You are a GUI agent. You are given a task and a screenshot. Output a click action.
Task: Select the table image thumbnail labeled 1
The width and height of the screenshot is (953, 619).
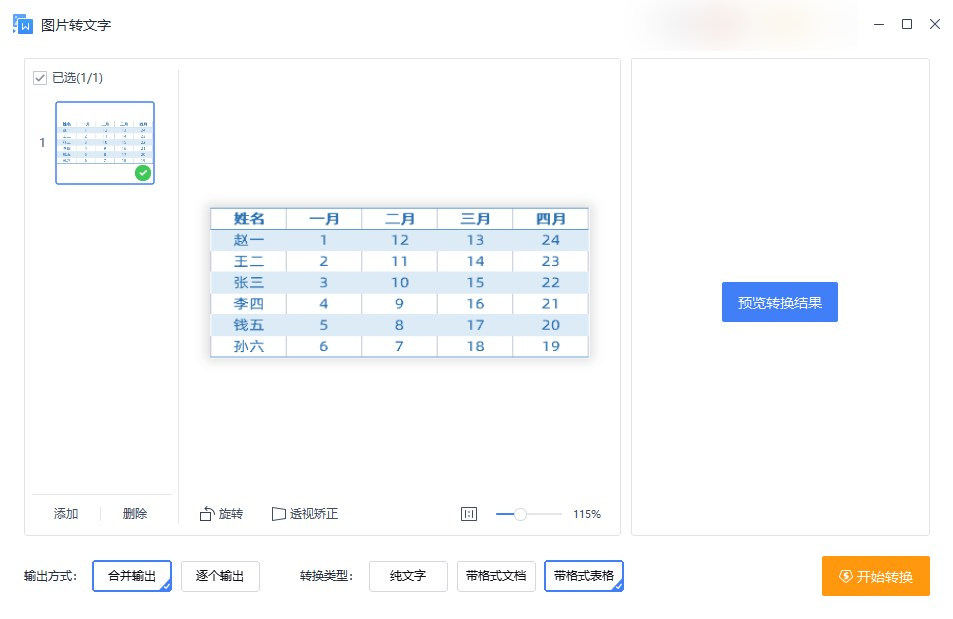point(104,142)
